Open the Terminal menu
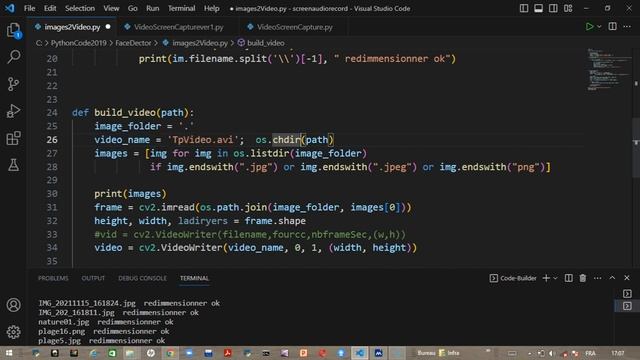640x360 pixels. (x=181, y=8)
